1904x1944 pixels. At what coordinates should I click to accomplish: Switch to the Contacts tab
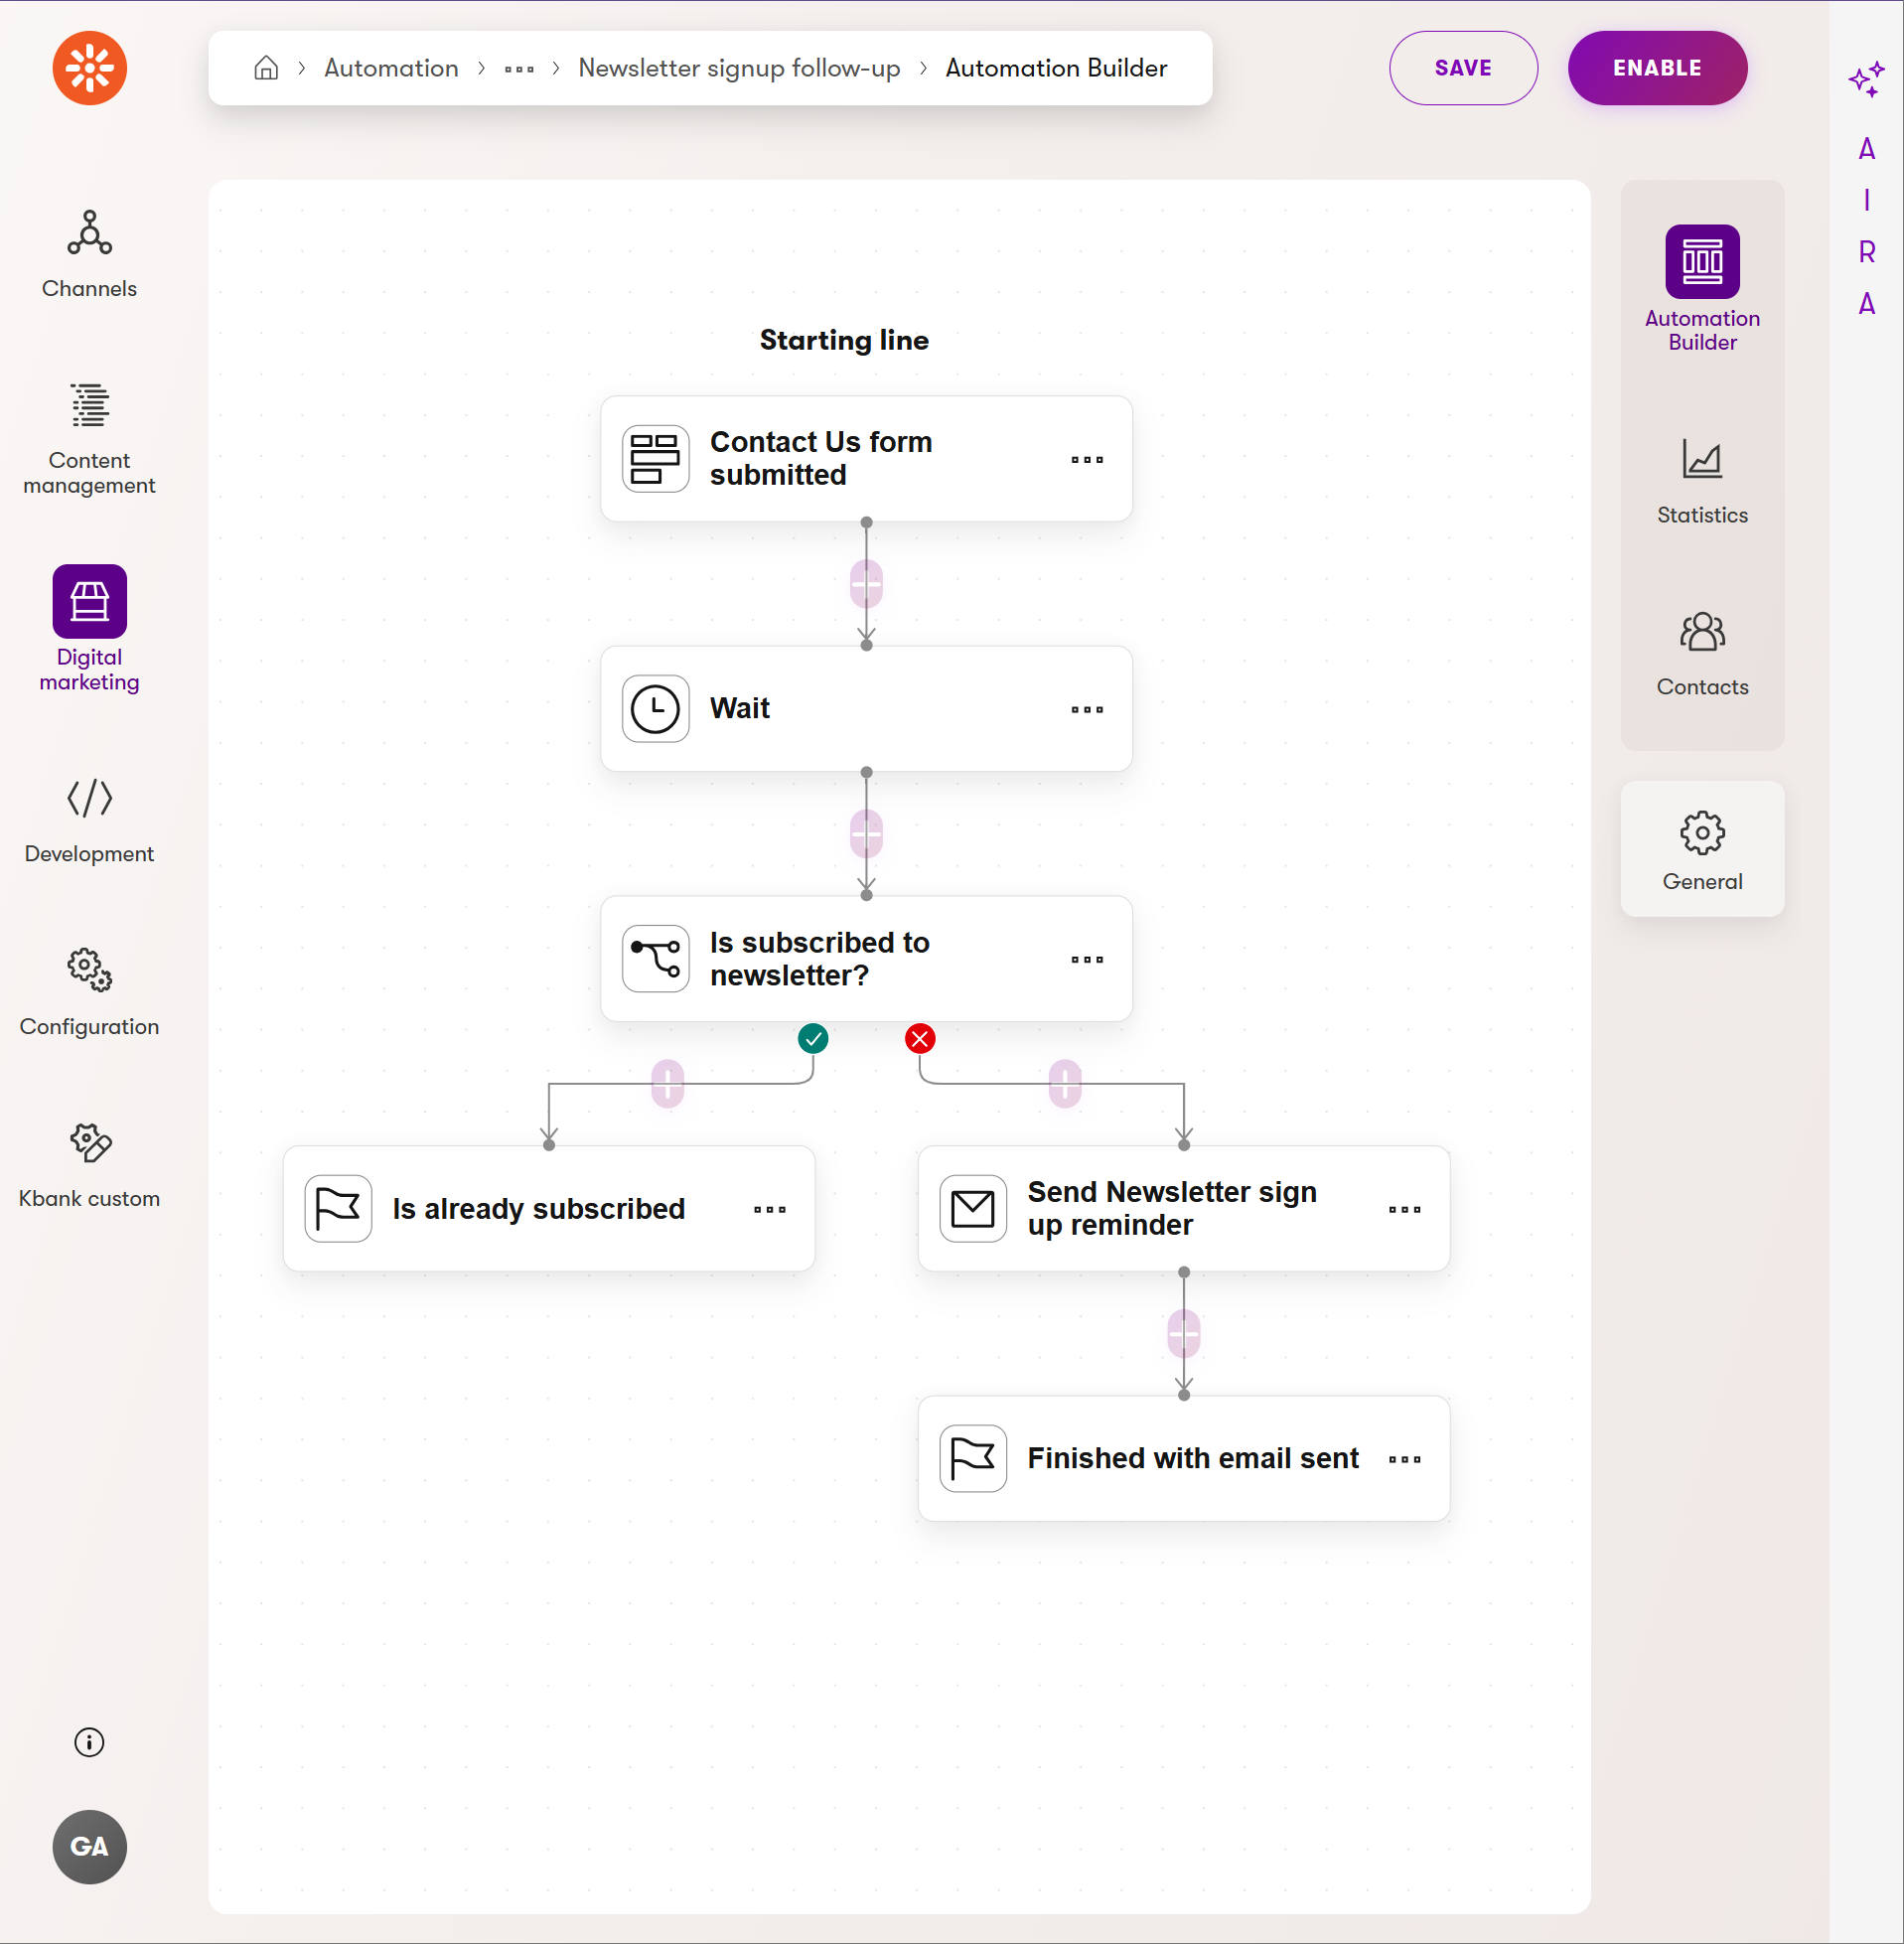click(1702, 654)
